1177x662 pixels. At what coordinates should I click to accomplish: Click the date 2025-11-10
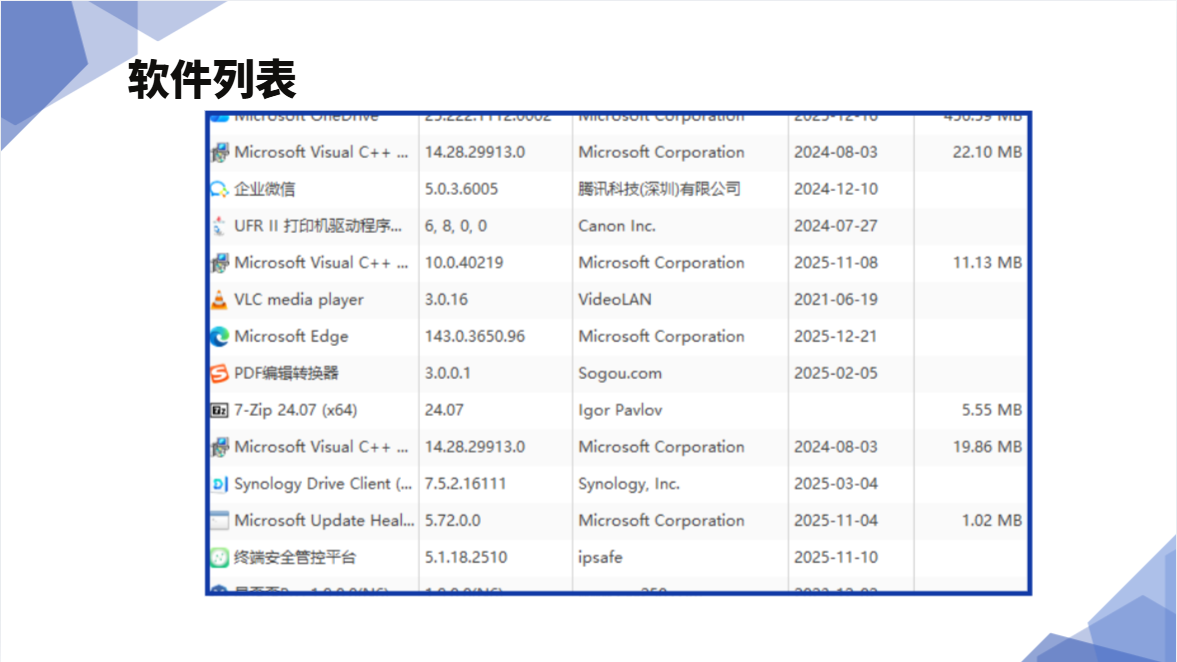pos(835,558)
